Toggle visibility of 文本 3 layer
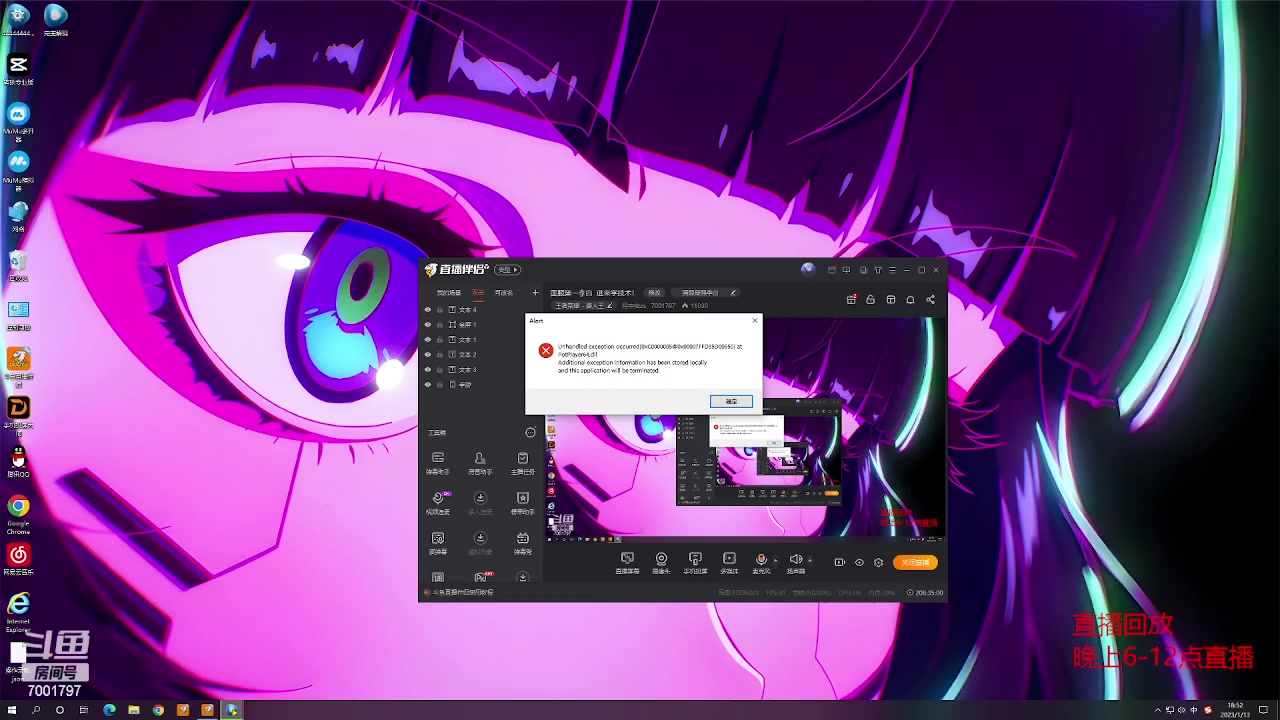 coord(428,370)
